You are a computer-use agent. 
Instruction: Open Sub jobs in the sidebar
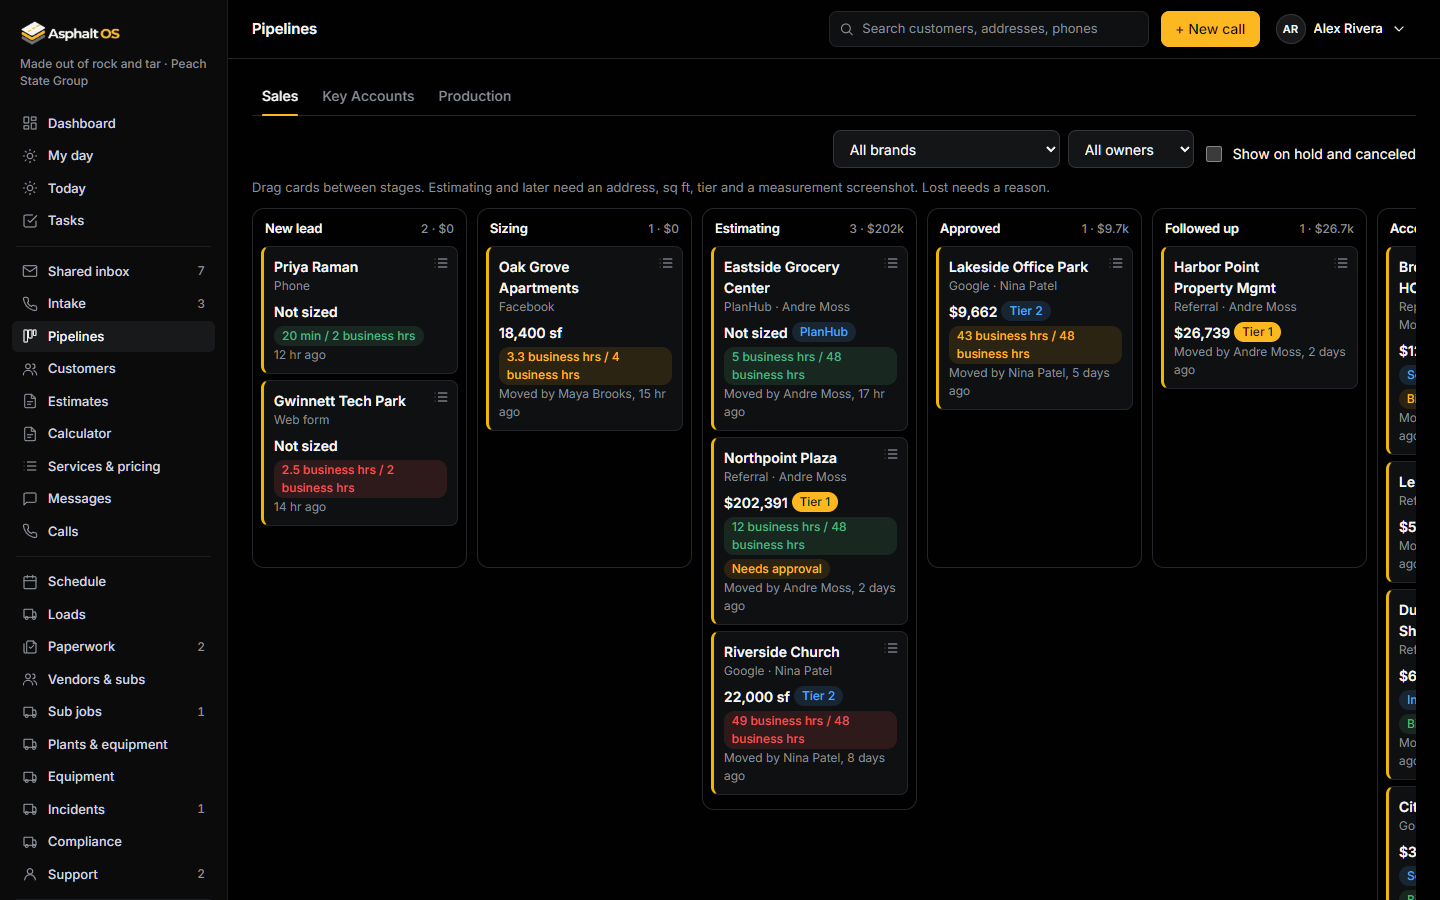pos(113,712)
